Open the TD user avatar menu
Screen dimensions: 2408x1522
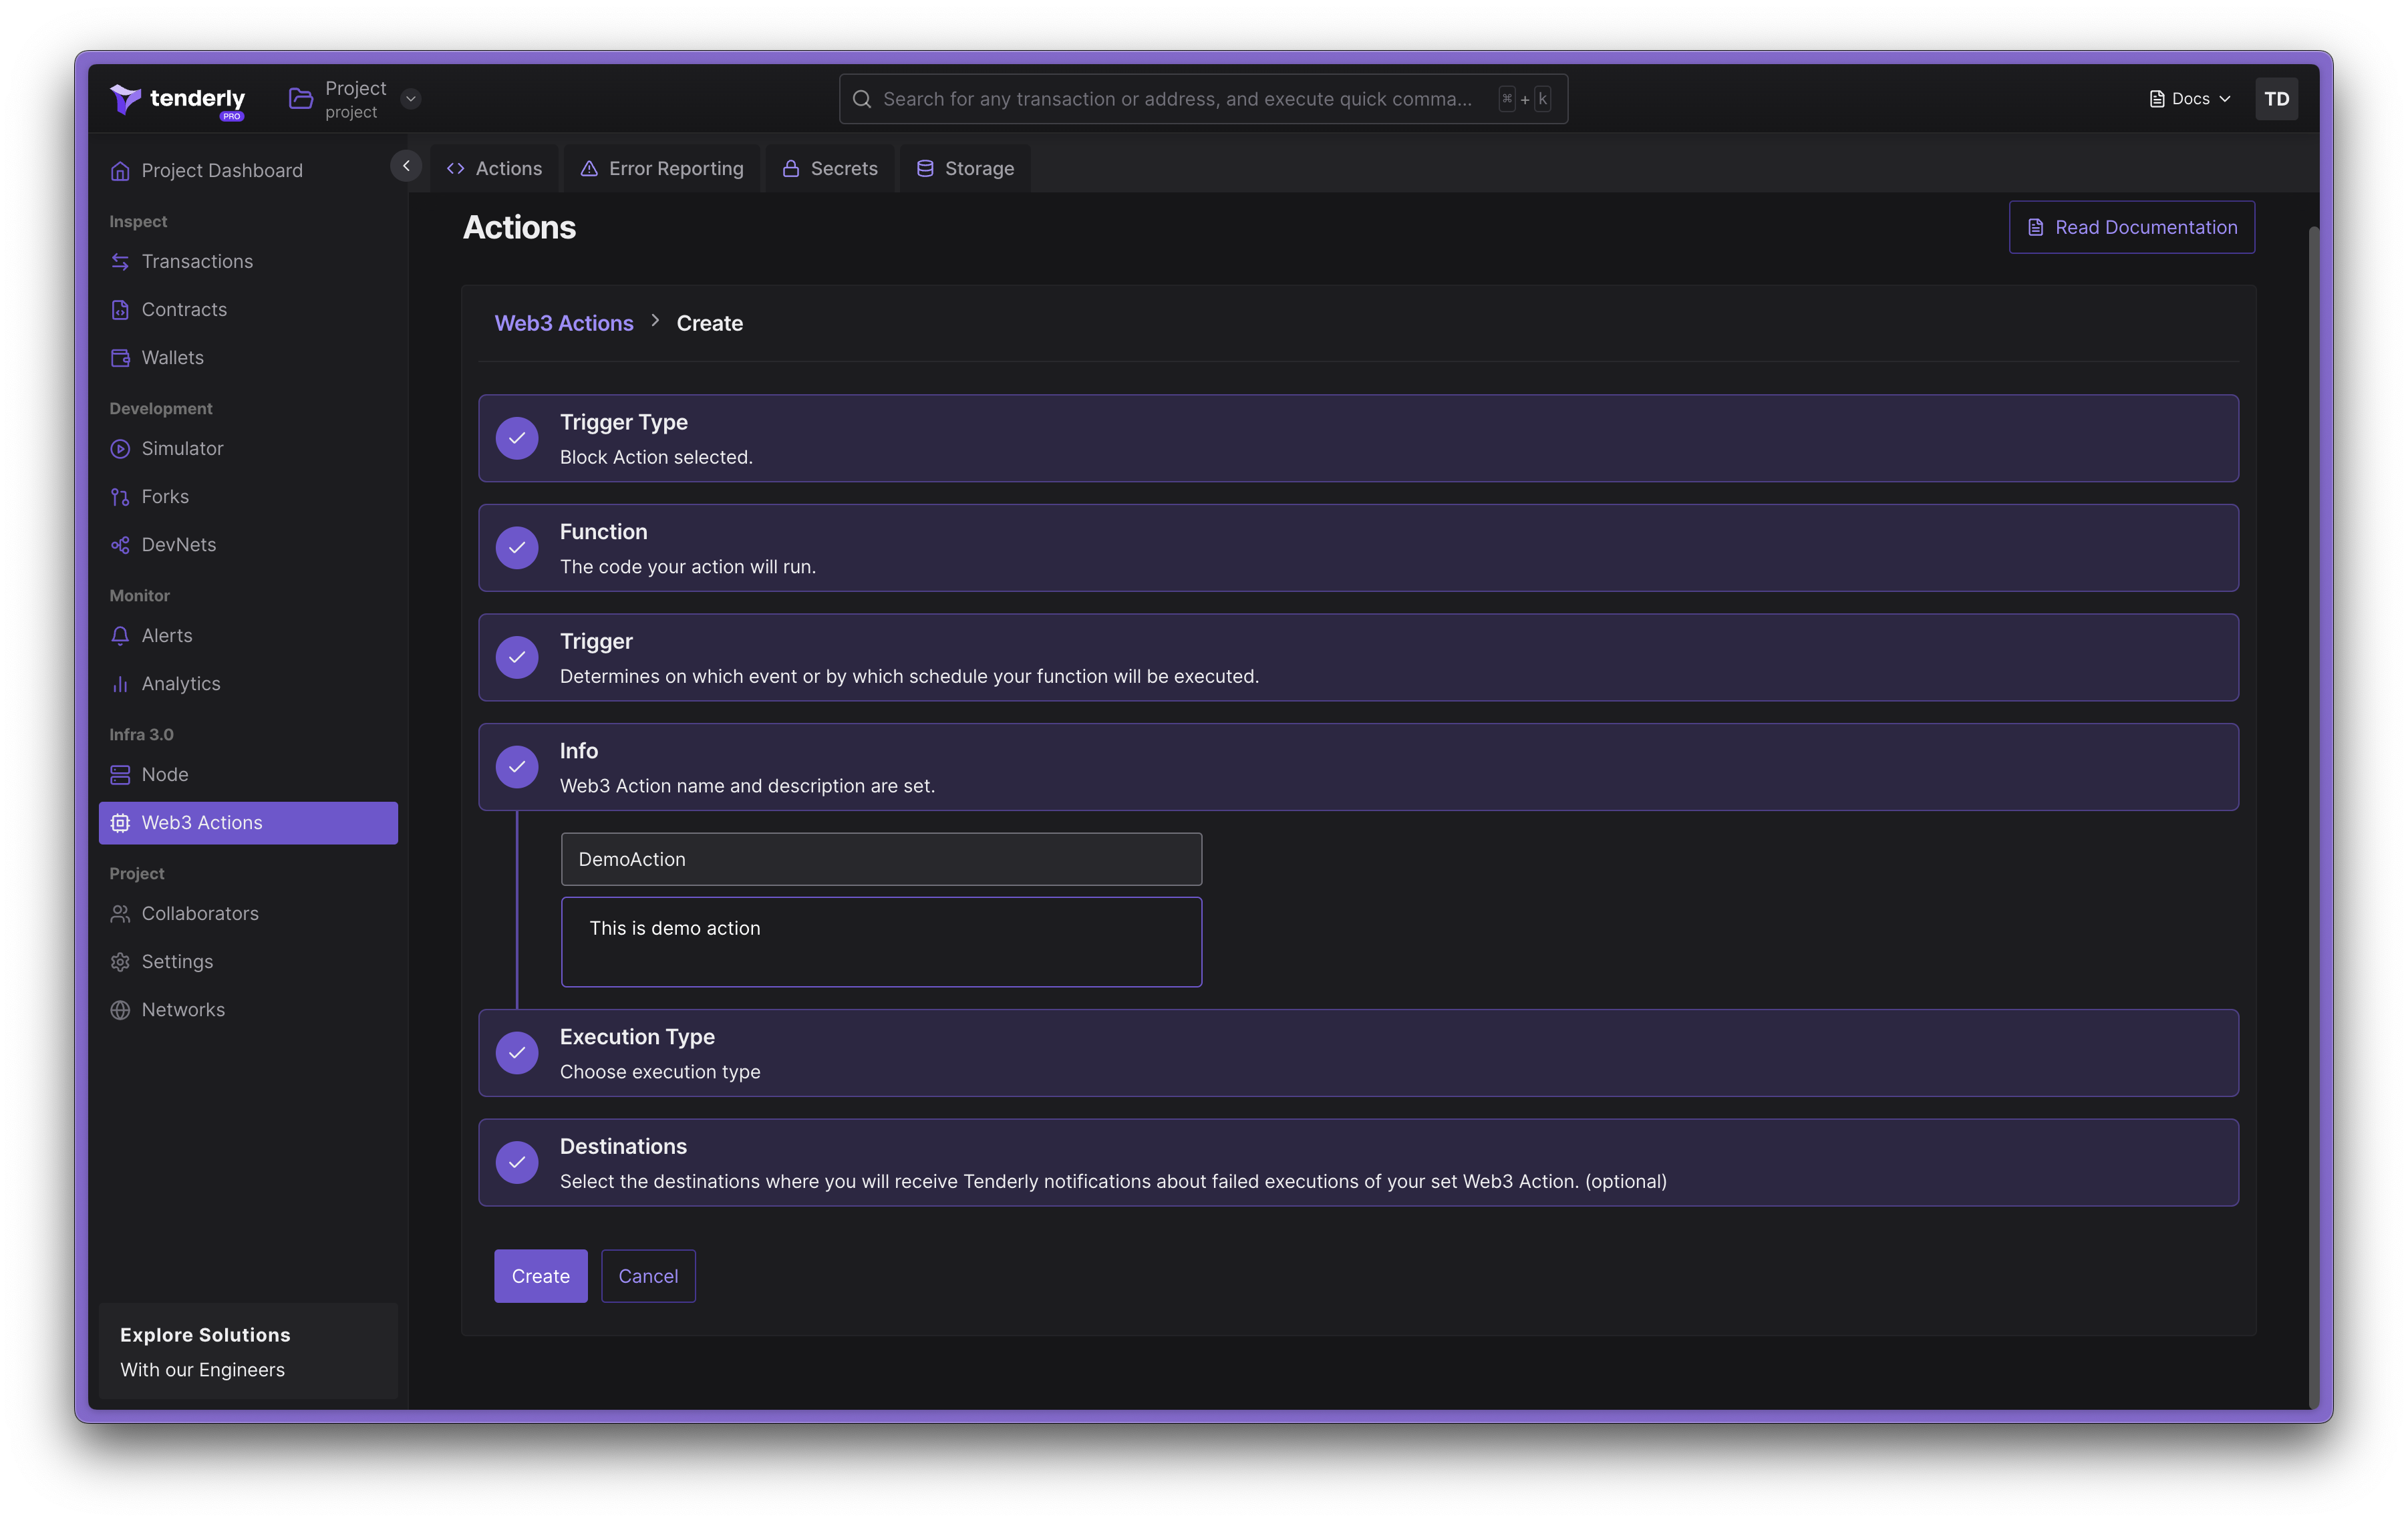coord(2276,99)
